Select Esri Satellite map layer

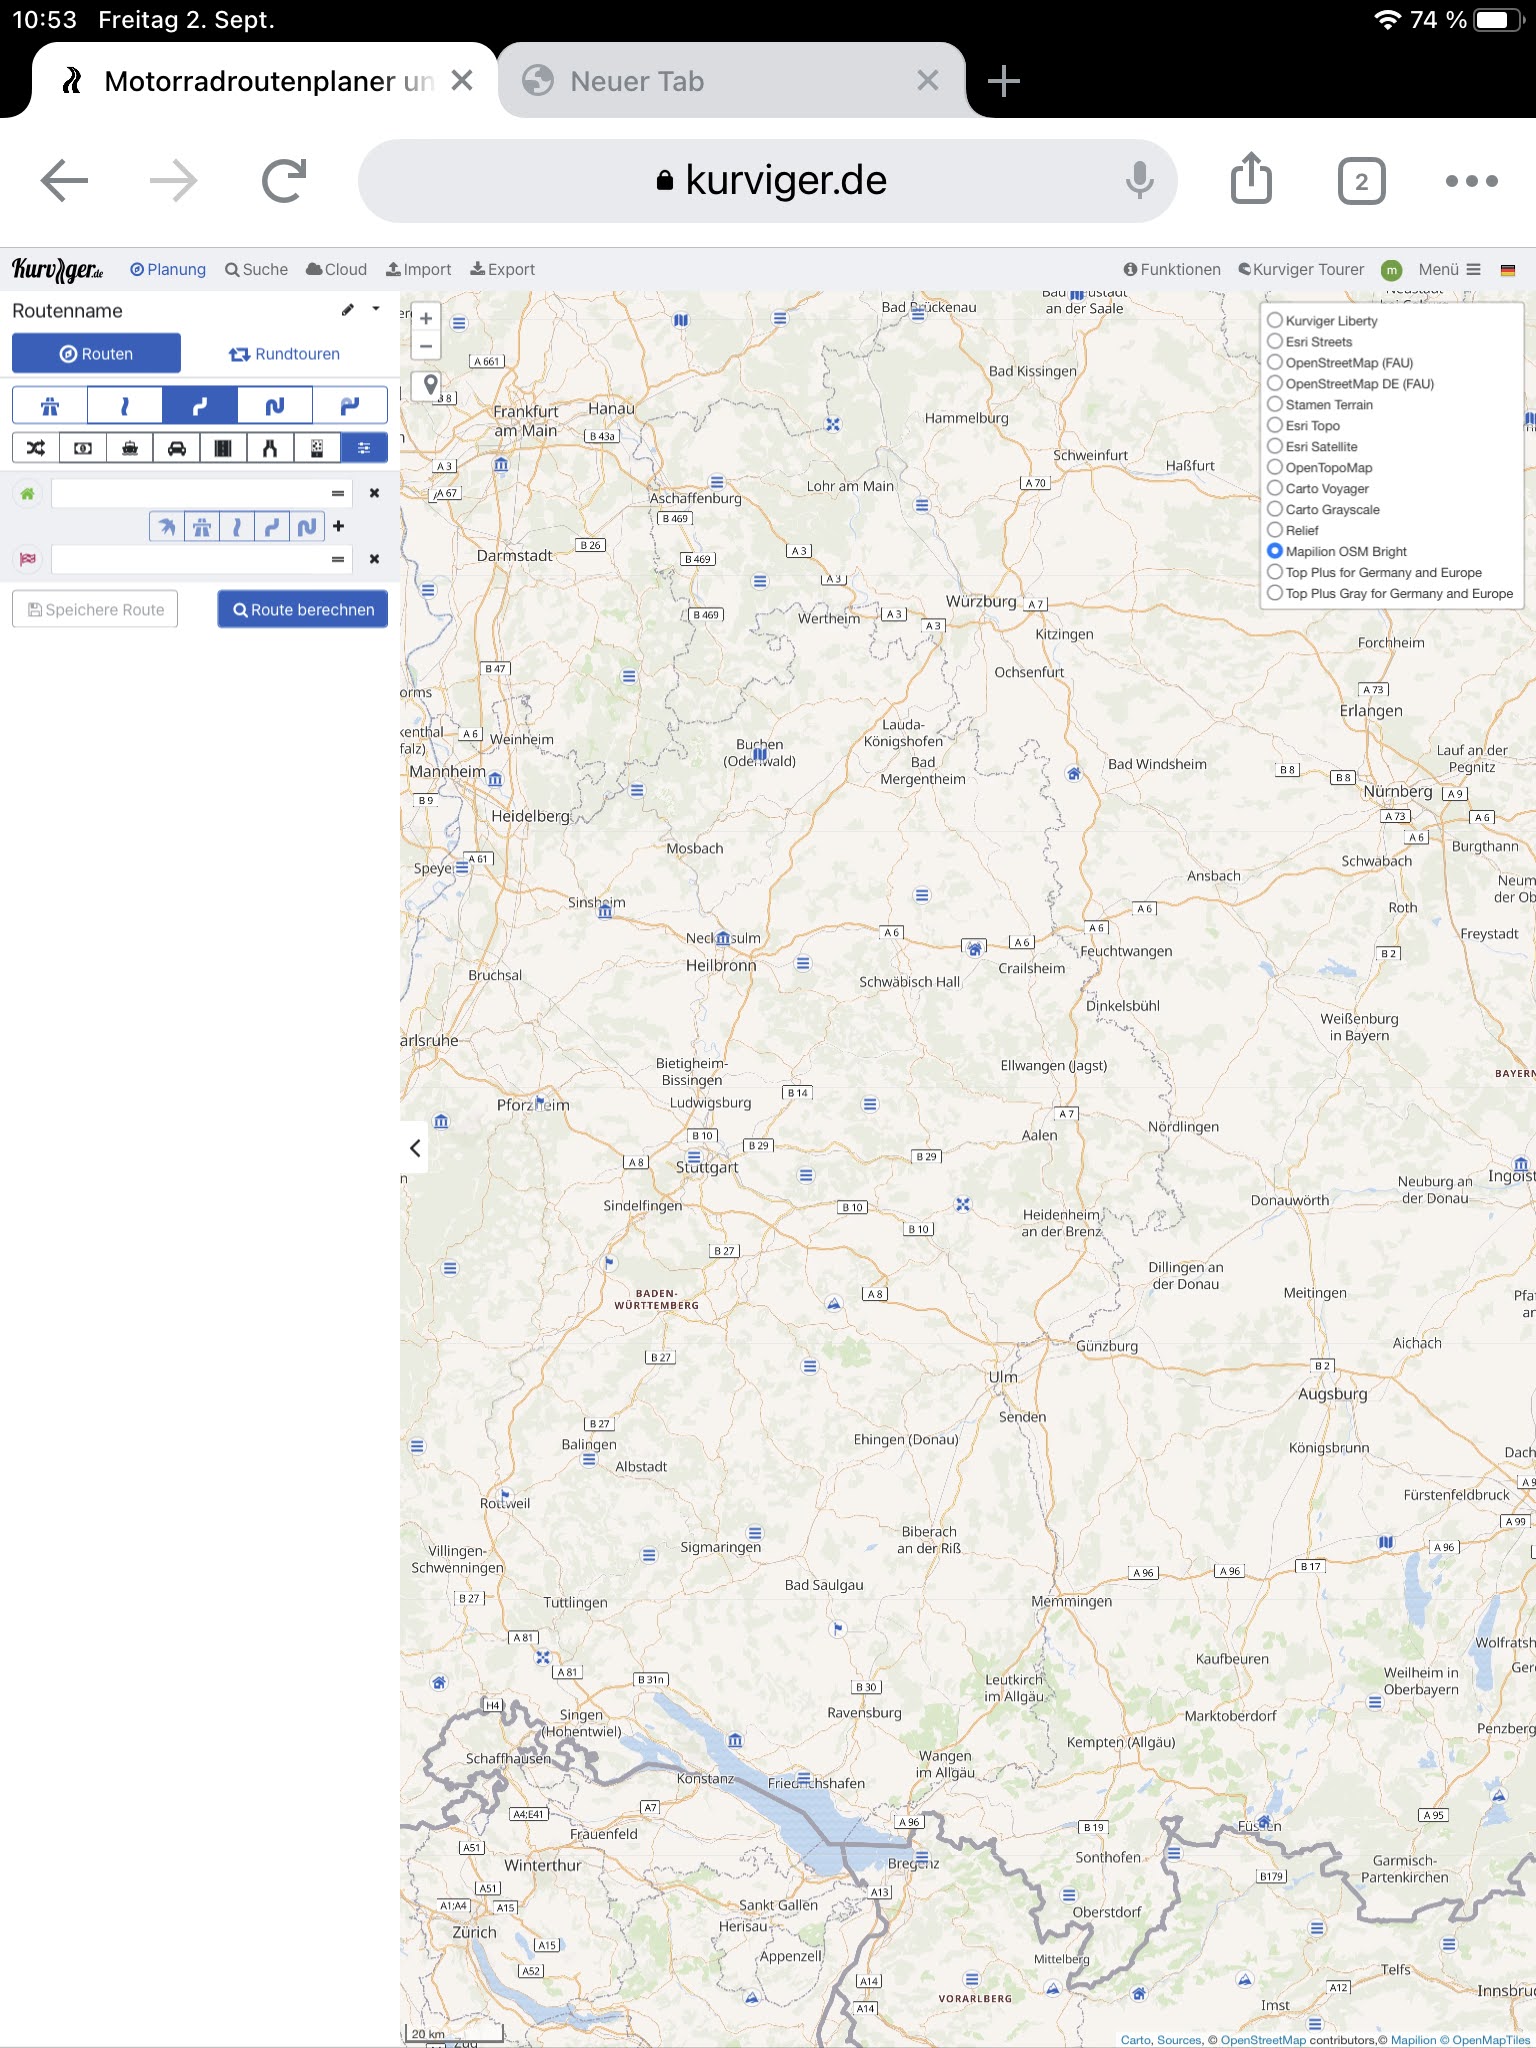coord(1275,446)
